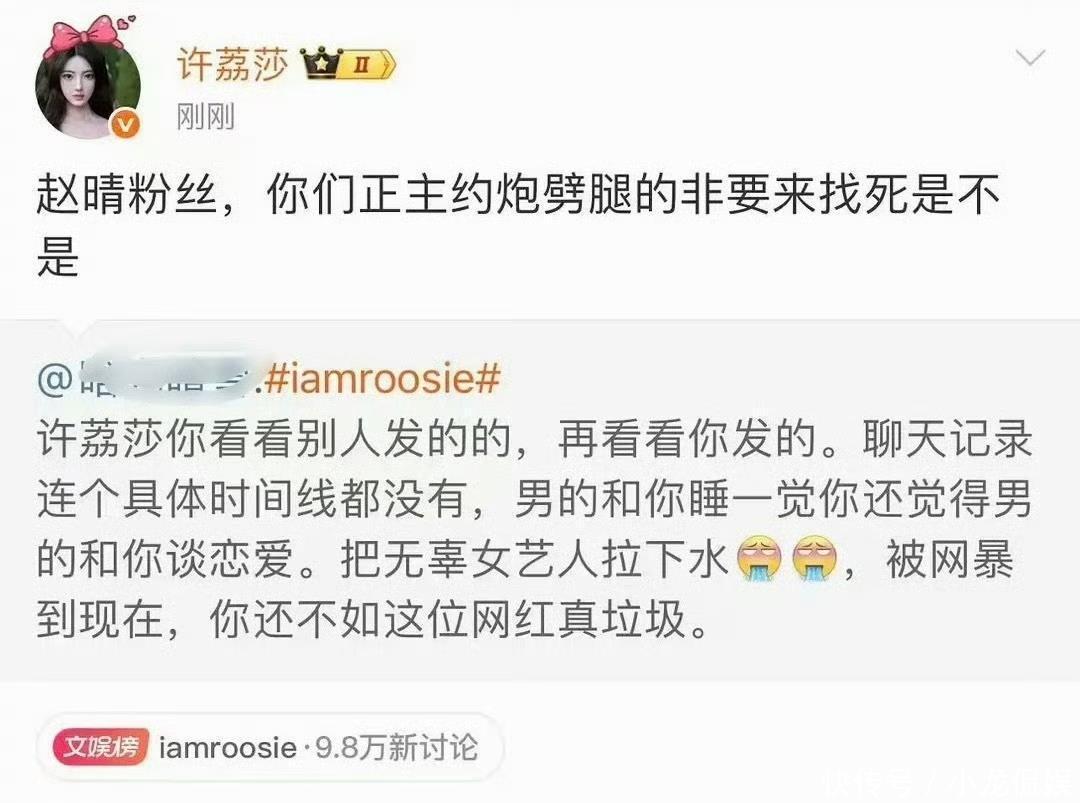This screenshot has height=803, width=1080.
Task: Open the blurred @ mentioned user
Action: pyautogui.click(x=149, y=379)
